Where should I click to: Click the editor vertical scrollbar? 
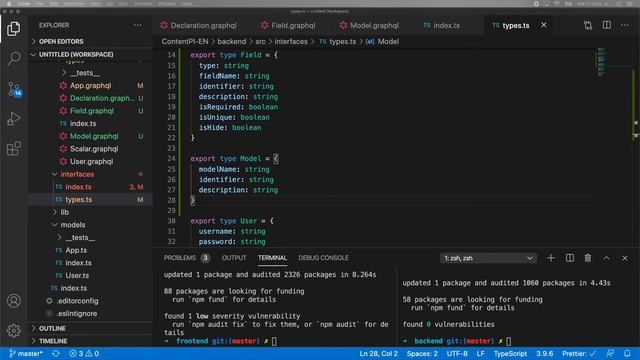[635, 147]
